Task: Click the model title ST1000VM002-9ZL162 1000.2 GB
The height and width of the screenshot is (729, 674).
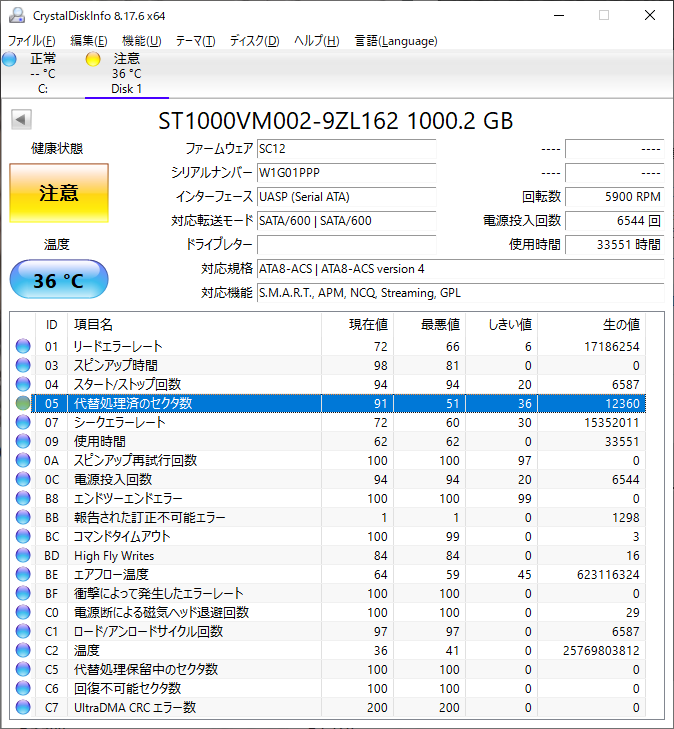Action: click(x=336, y=121)
